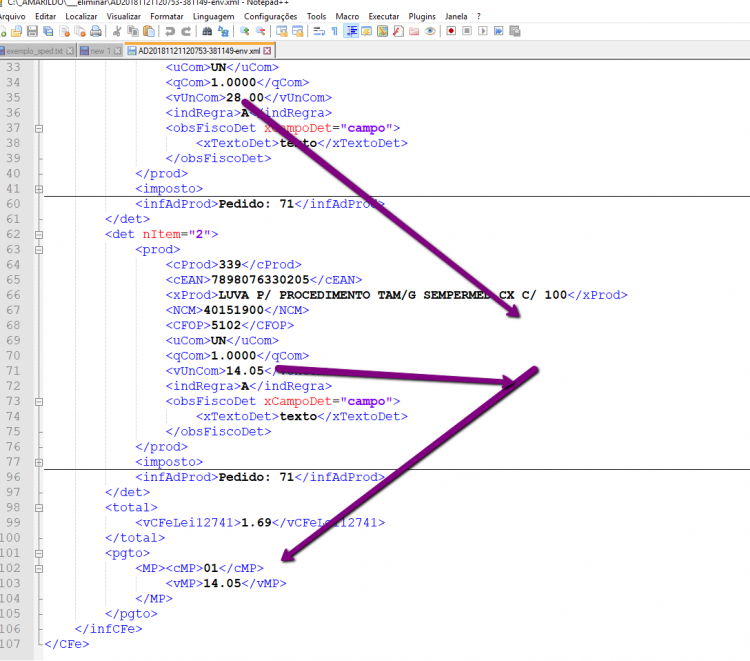Toggle the indent guide button

point(351,32)
